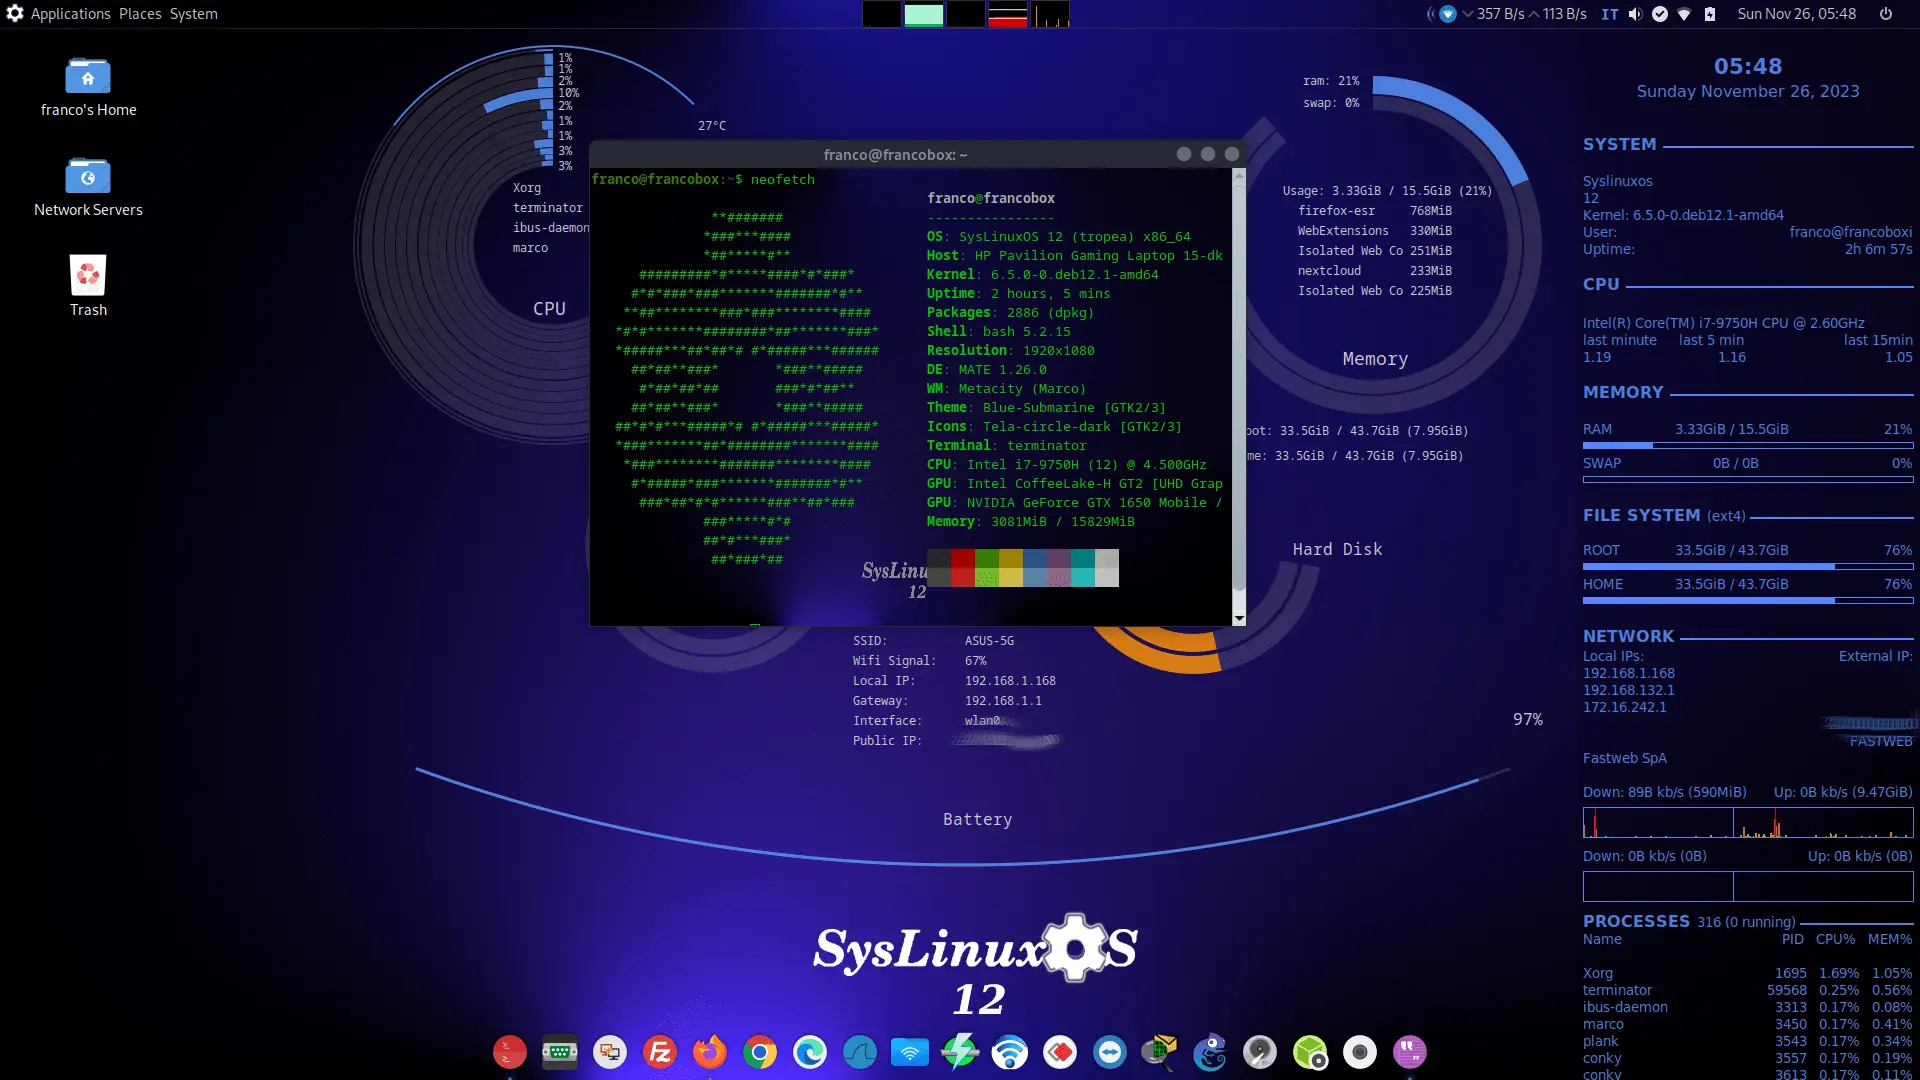
Task: Open the serial port terminal icon
Action: pyautogui.click(x=559, y=1052)
